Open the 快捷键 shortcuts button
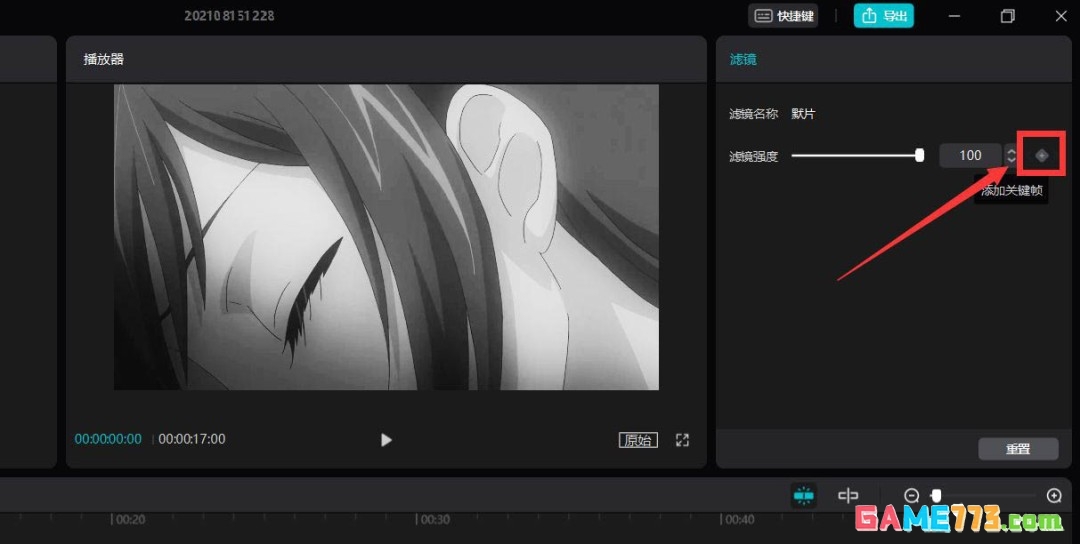Image resolution: width=1080 pixels, height=544 pixels. 784,16
